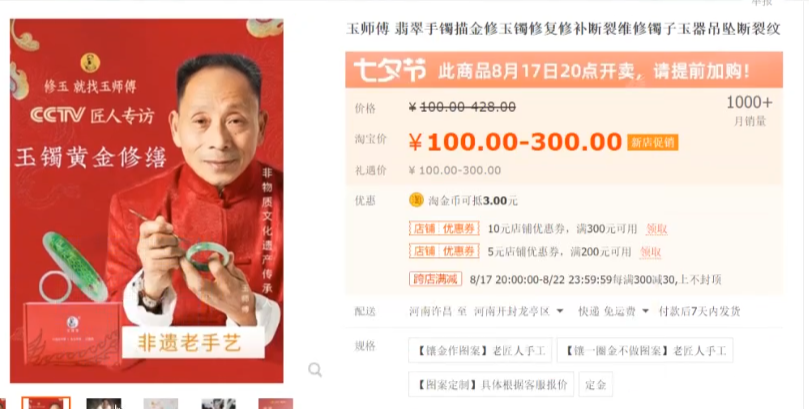809x409 pixels.
Task: Click the 店铺优惠券 tag for 10元 coupon
Action: (444, 228)
